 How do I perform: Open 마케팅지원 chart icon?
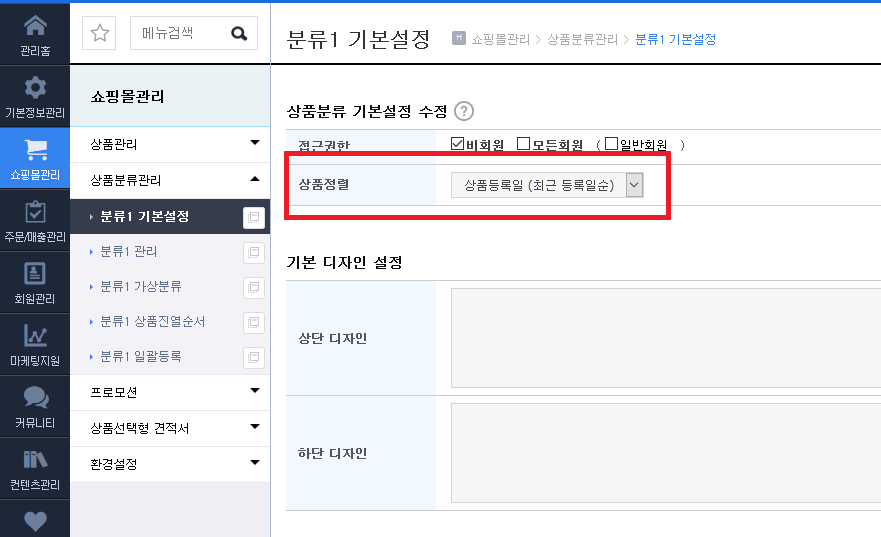click(35, 335)
